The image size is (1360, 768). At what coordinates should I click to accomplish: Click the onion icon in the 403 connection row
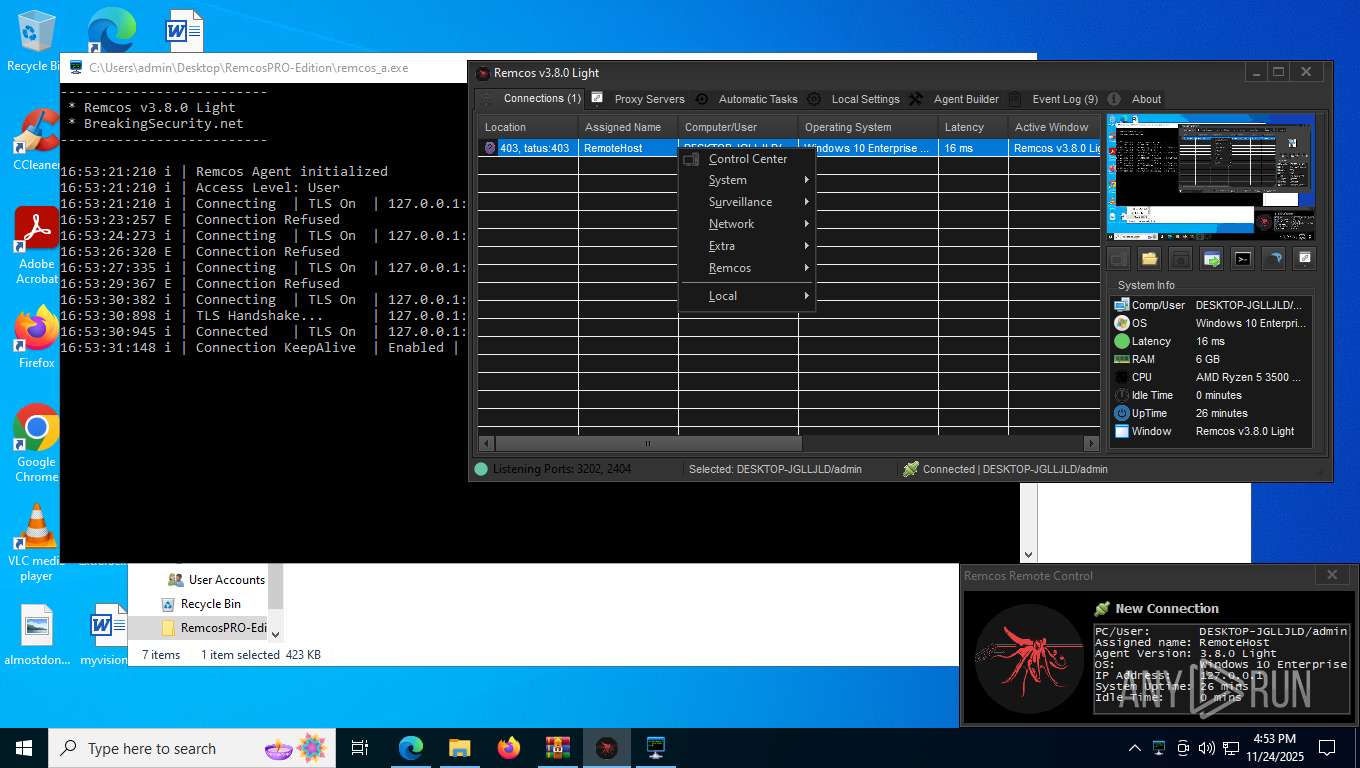point(490,148)
